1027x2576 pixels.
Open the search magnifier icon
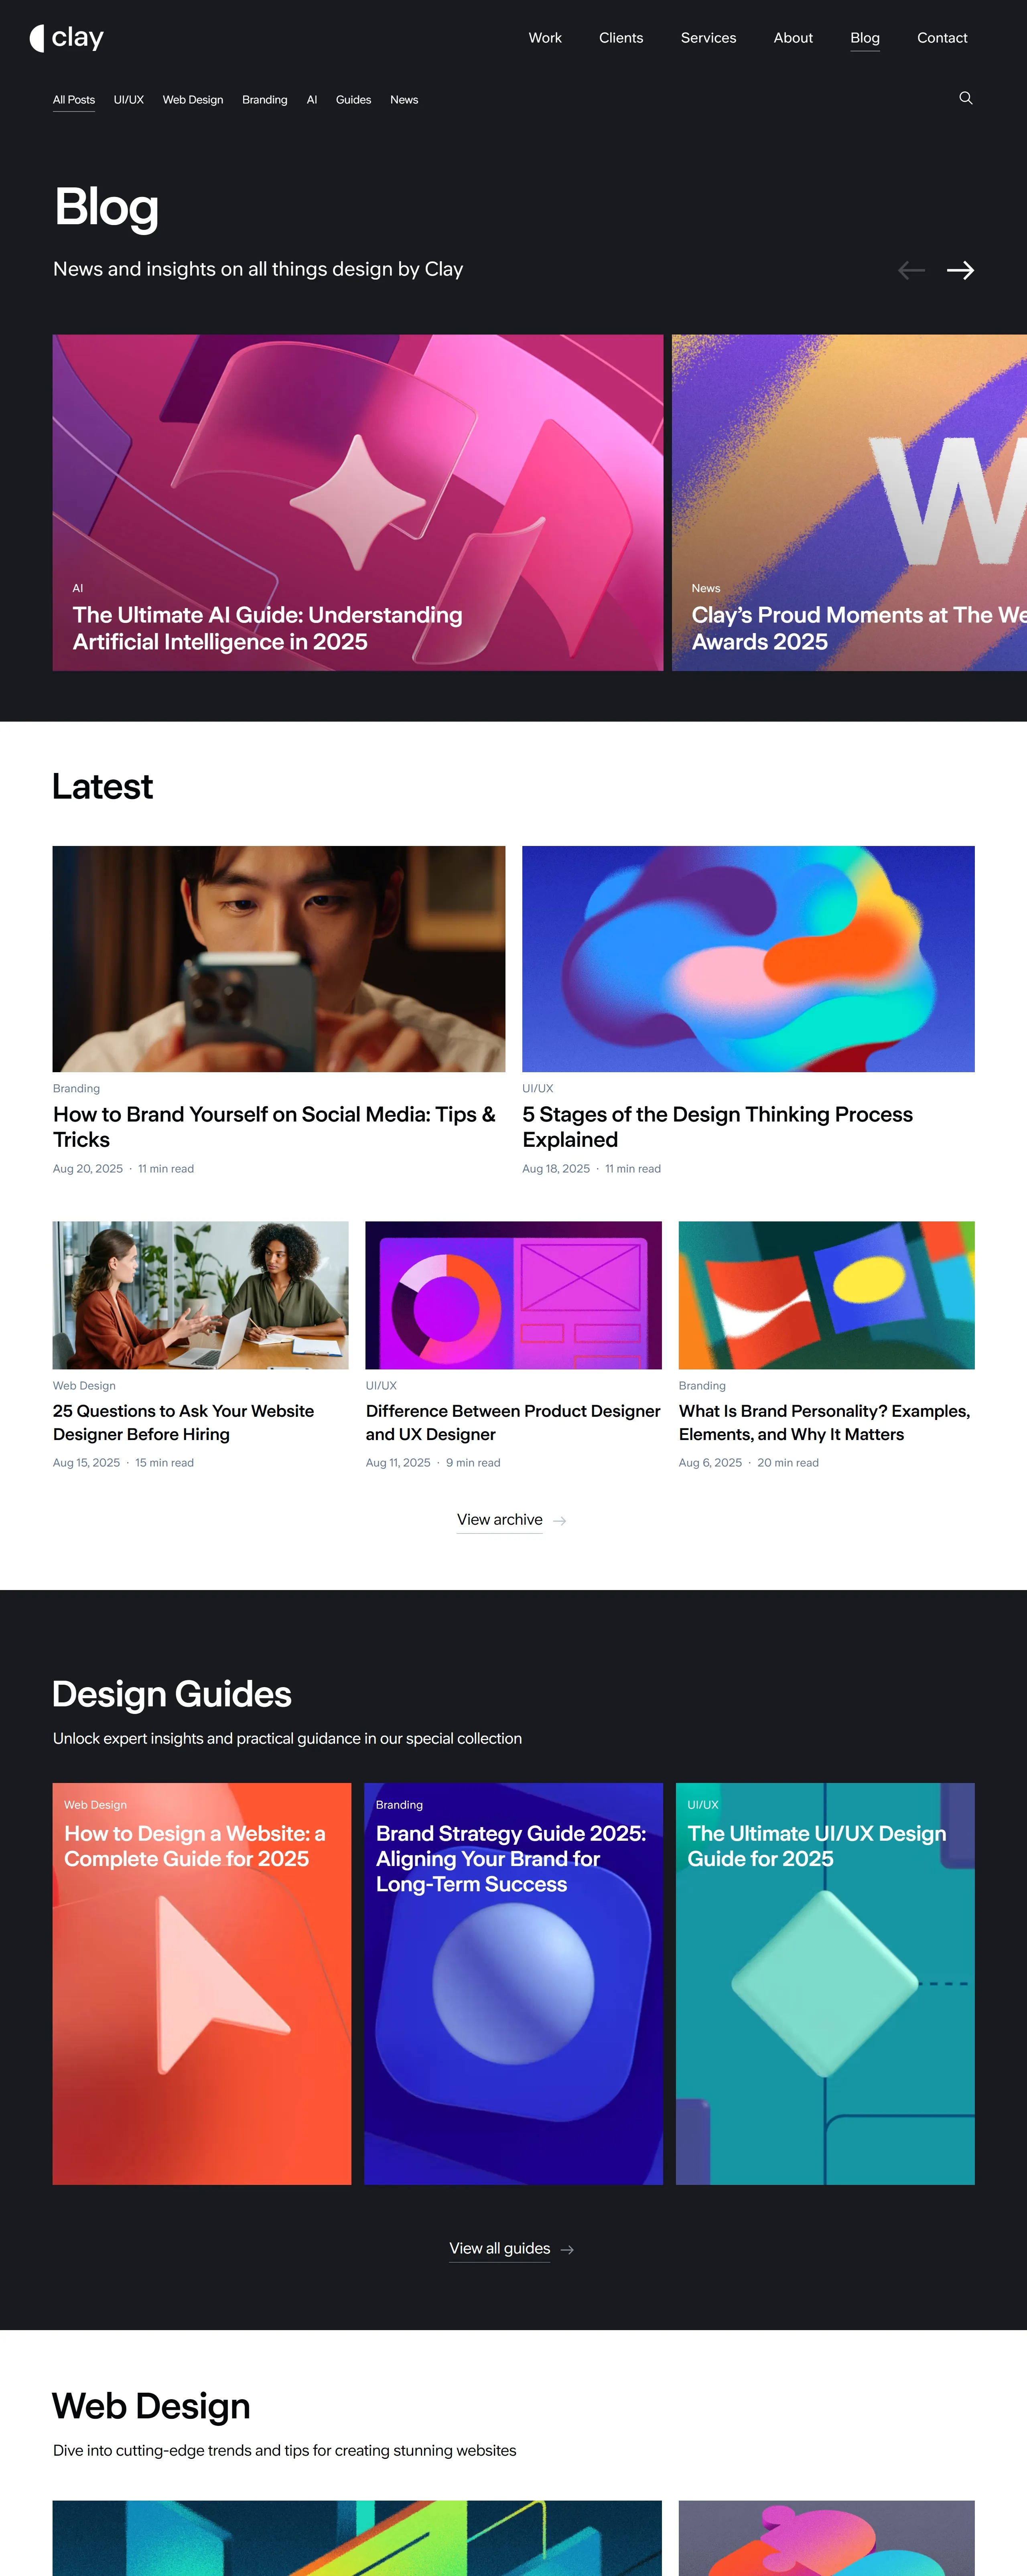coord(965,98)
